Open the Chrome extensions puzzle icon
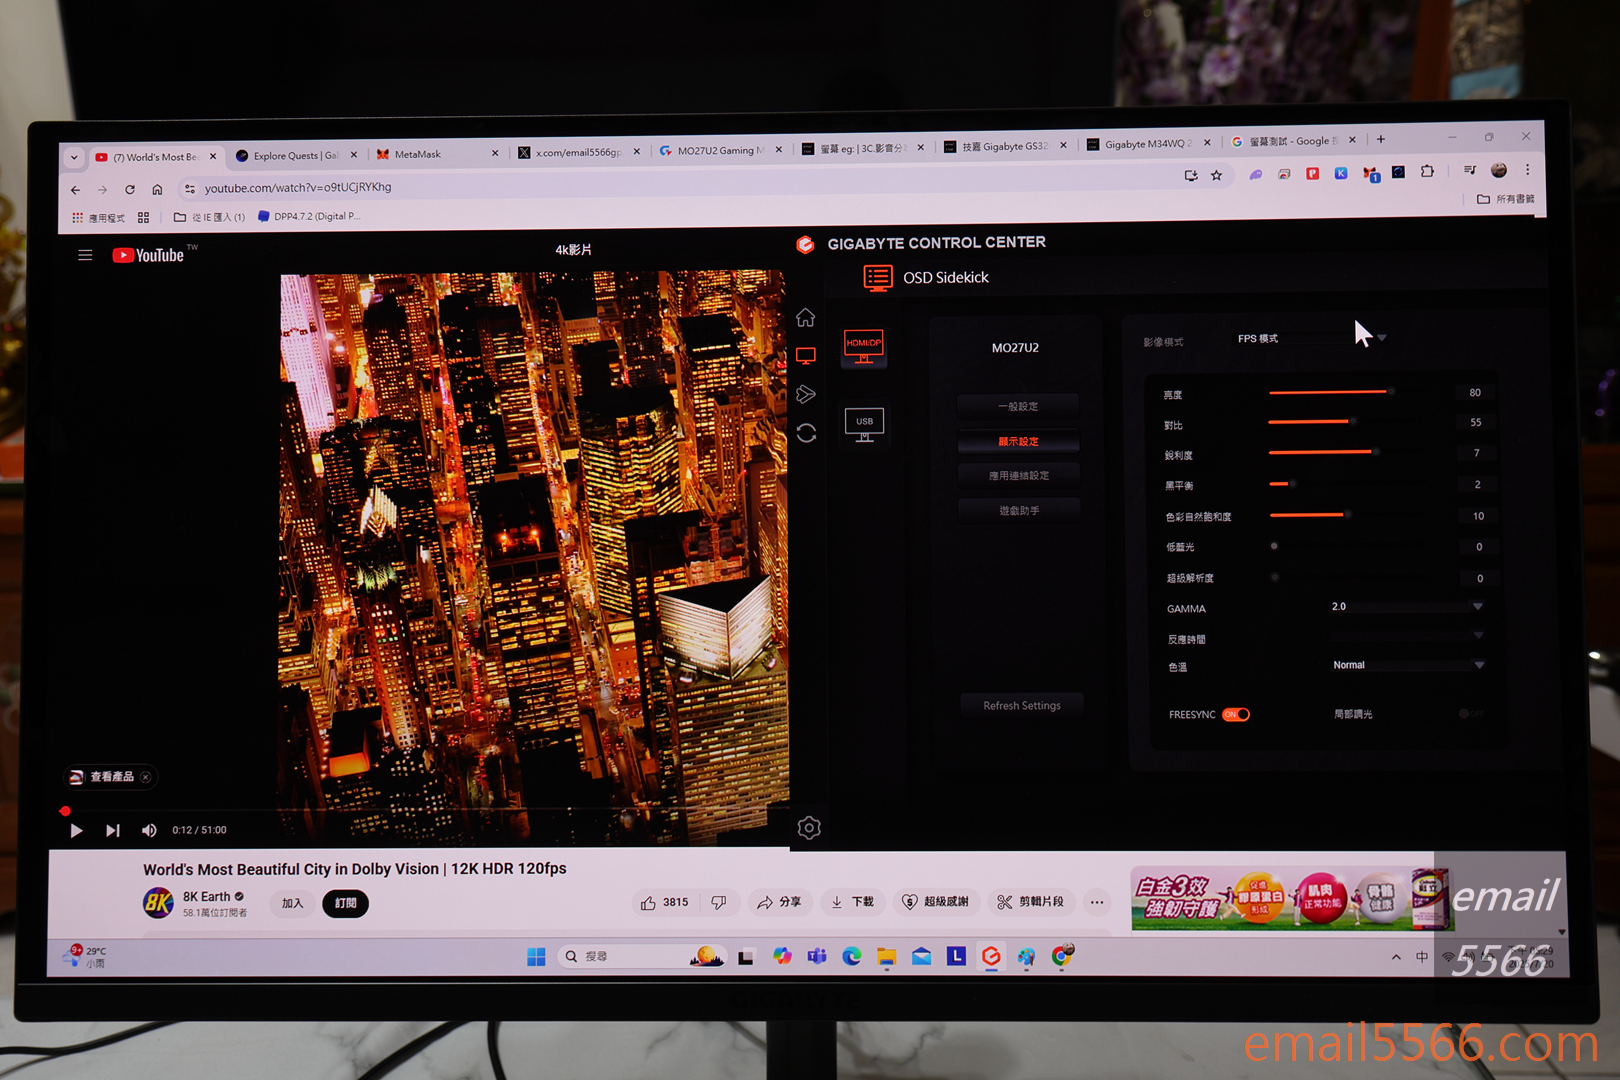 click(x=1427, y=171)
